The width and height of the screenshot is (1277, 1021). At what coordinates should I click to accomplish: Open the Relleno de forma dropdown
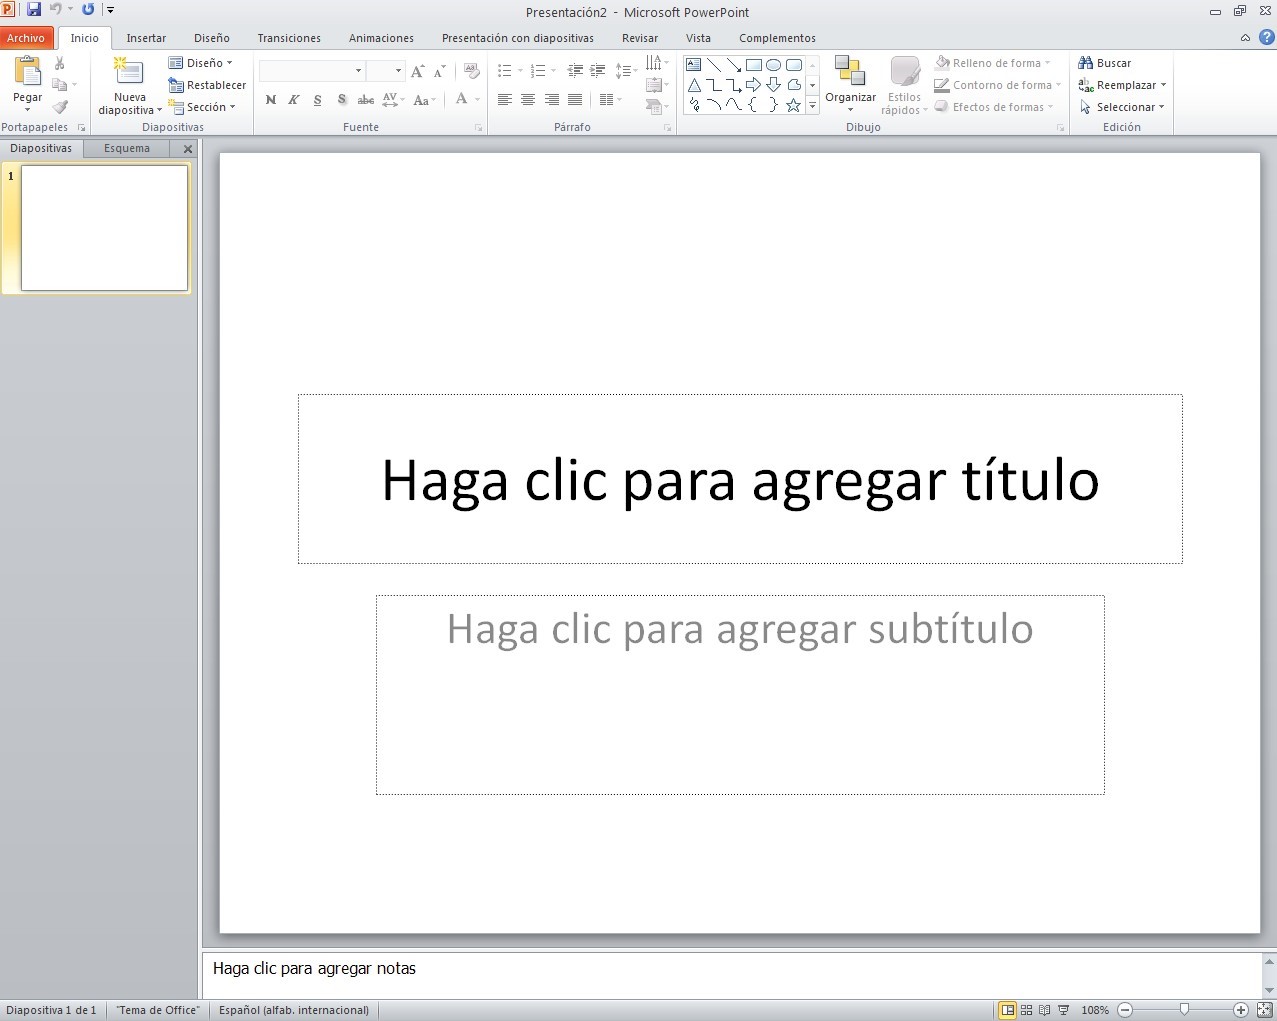[x=995, y=62]
